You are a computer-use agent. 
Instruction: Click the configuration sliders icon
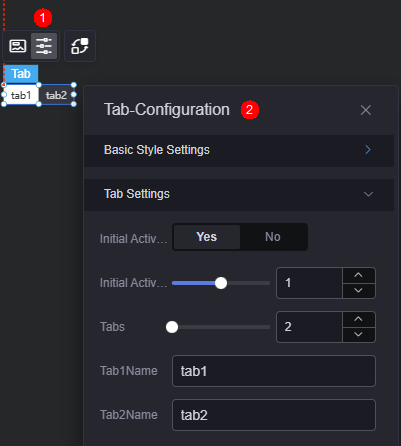pos(44,46)
